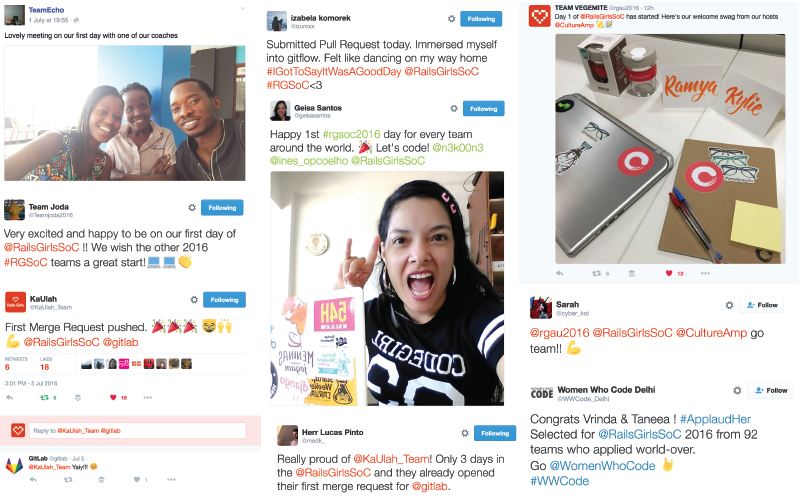Viewport: 800px width, 500px height.
Task: Like the KaUlah first merge request tweet
Action: click(x=113, y=397)
